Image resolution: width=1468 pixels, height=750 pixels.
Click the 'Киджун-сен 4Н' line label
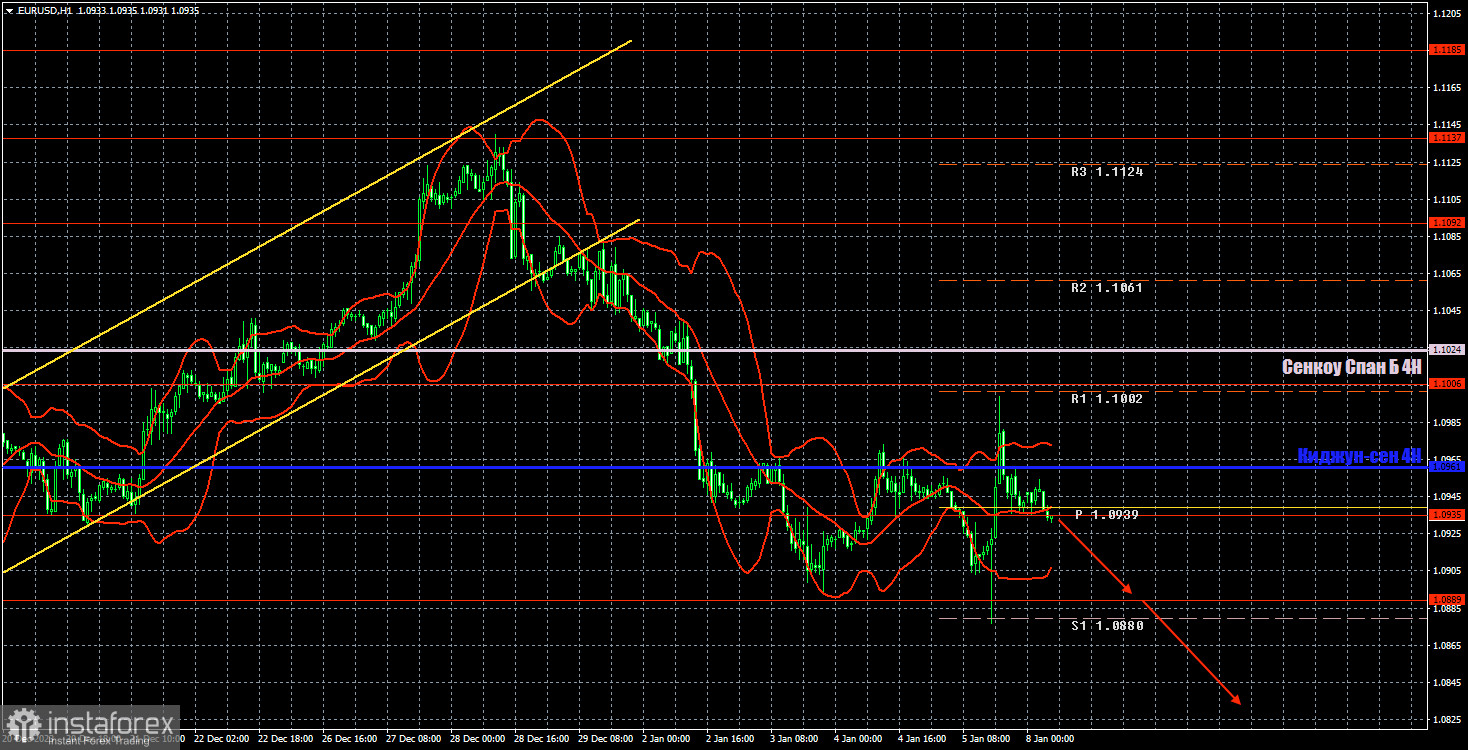(1359, 456)
